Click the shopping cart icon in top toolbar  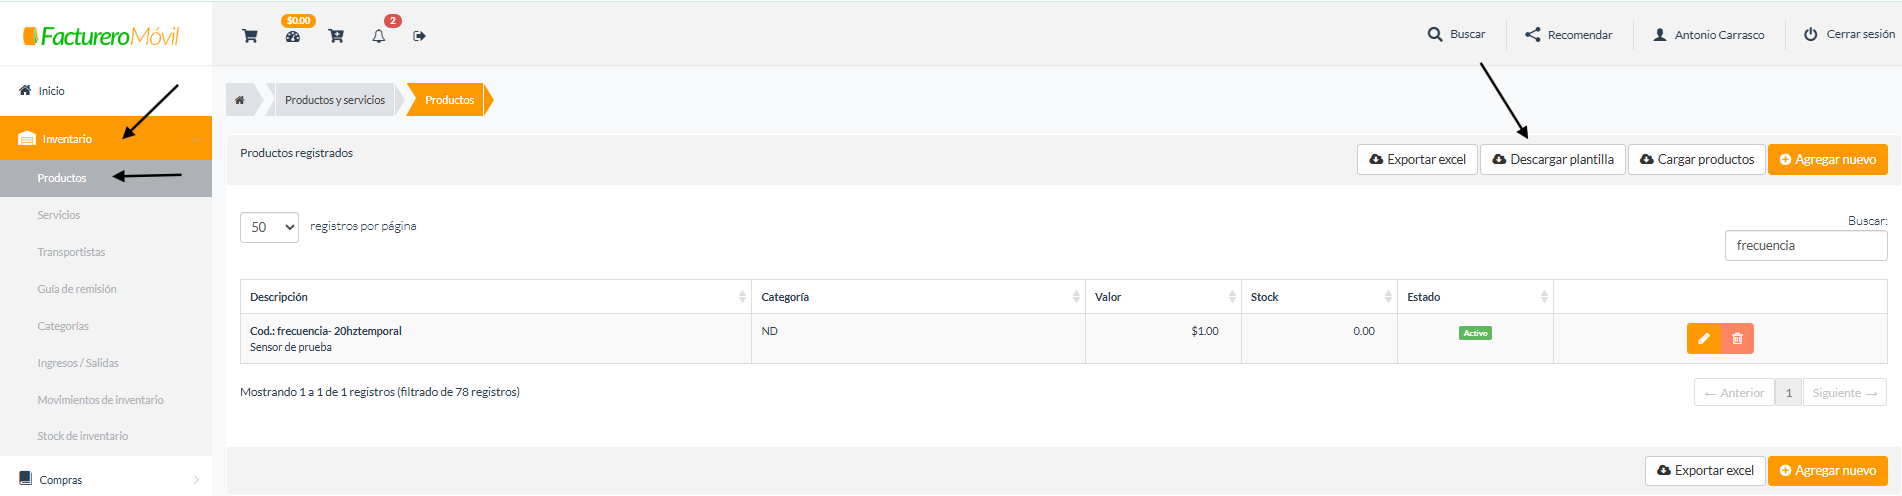click(x=250, y=36)
